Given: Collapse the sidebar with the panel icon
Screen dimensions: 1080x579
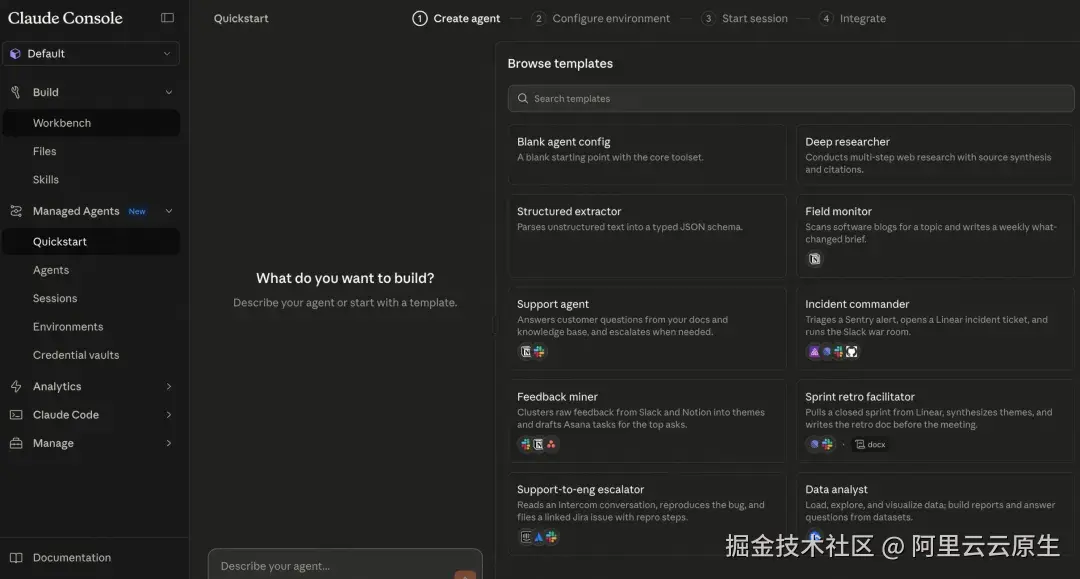Looking at the screenshot, I should tap(167, 18).
